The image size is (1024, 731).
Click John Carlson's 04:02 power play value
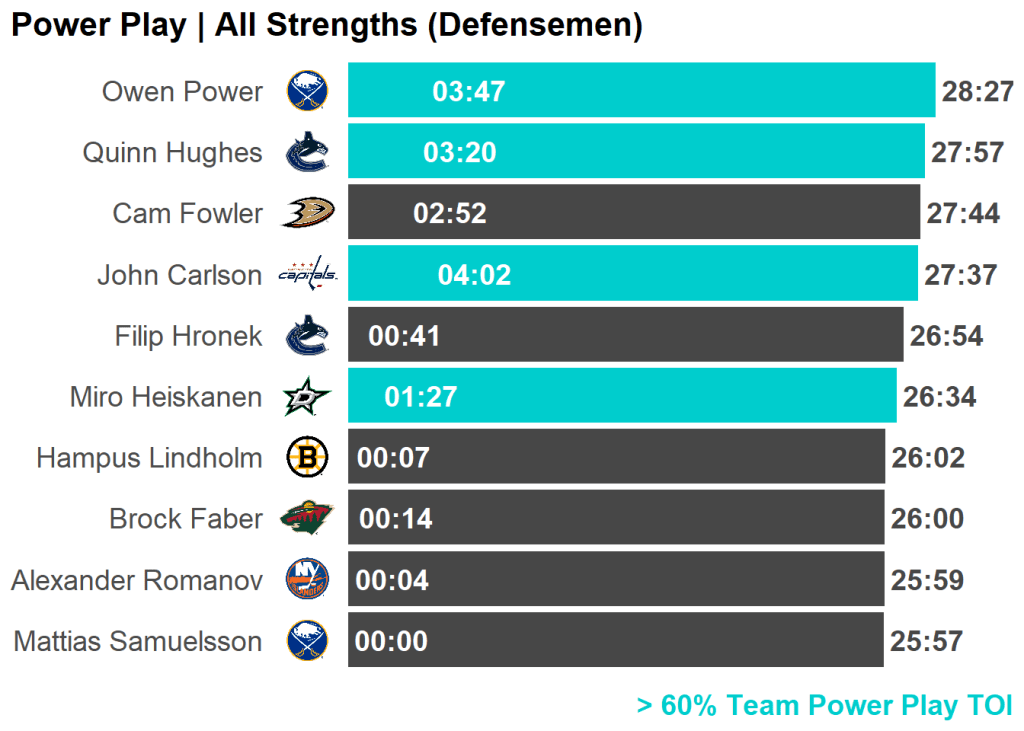click(x=474, y=274)
